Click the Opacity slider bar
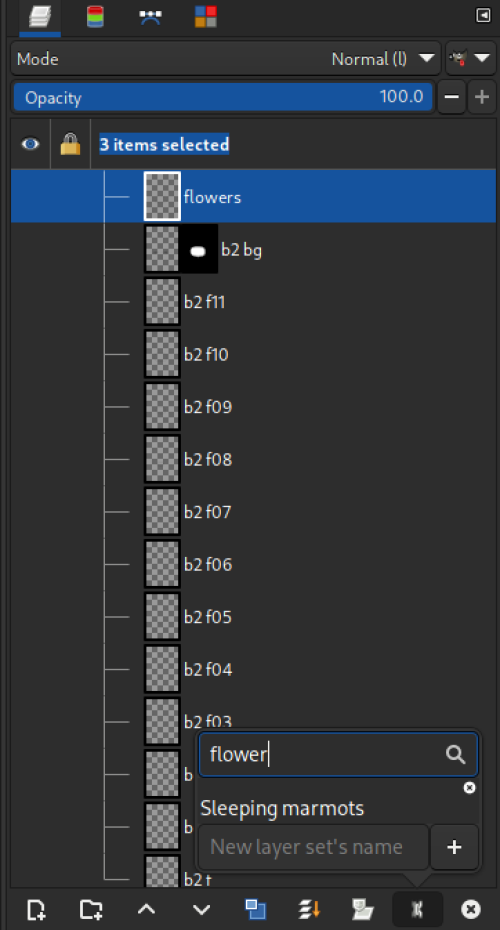Viewport: 500px width, 930px height. [x=223, y=97]
